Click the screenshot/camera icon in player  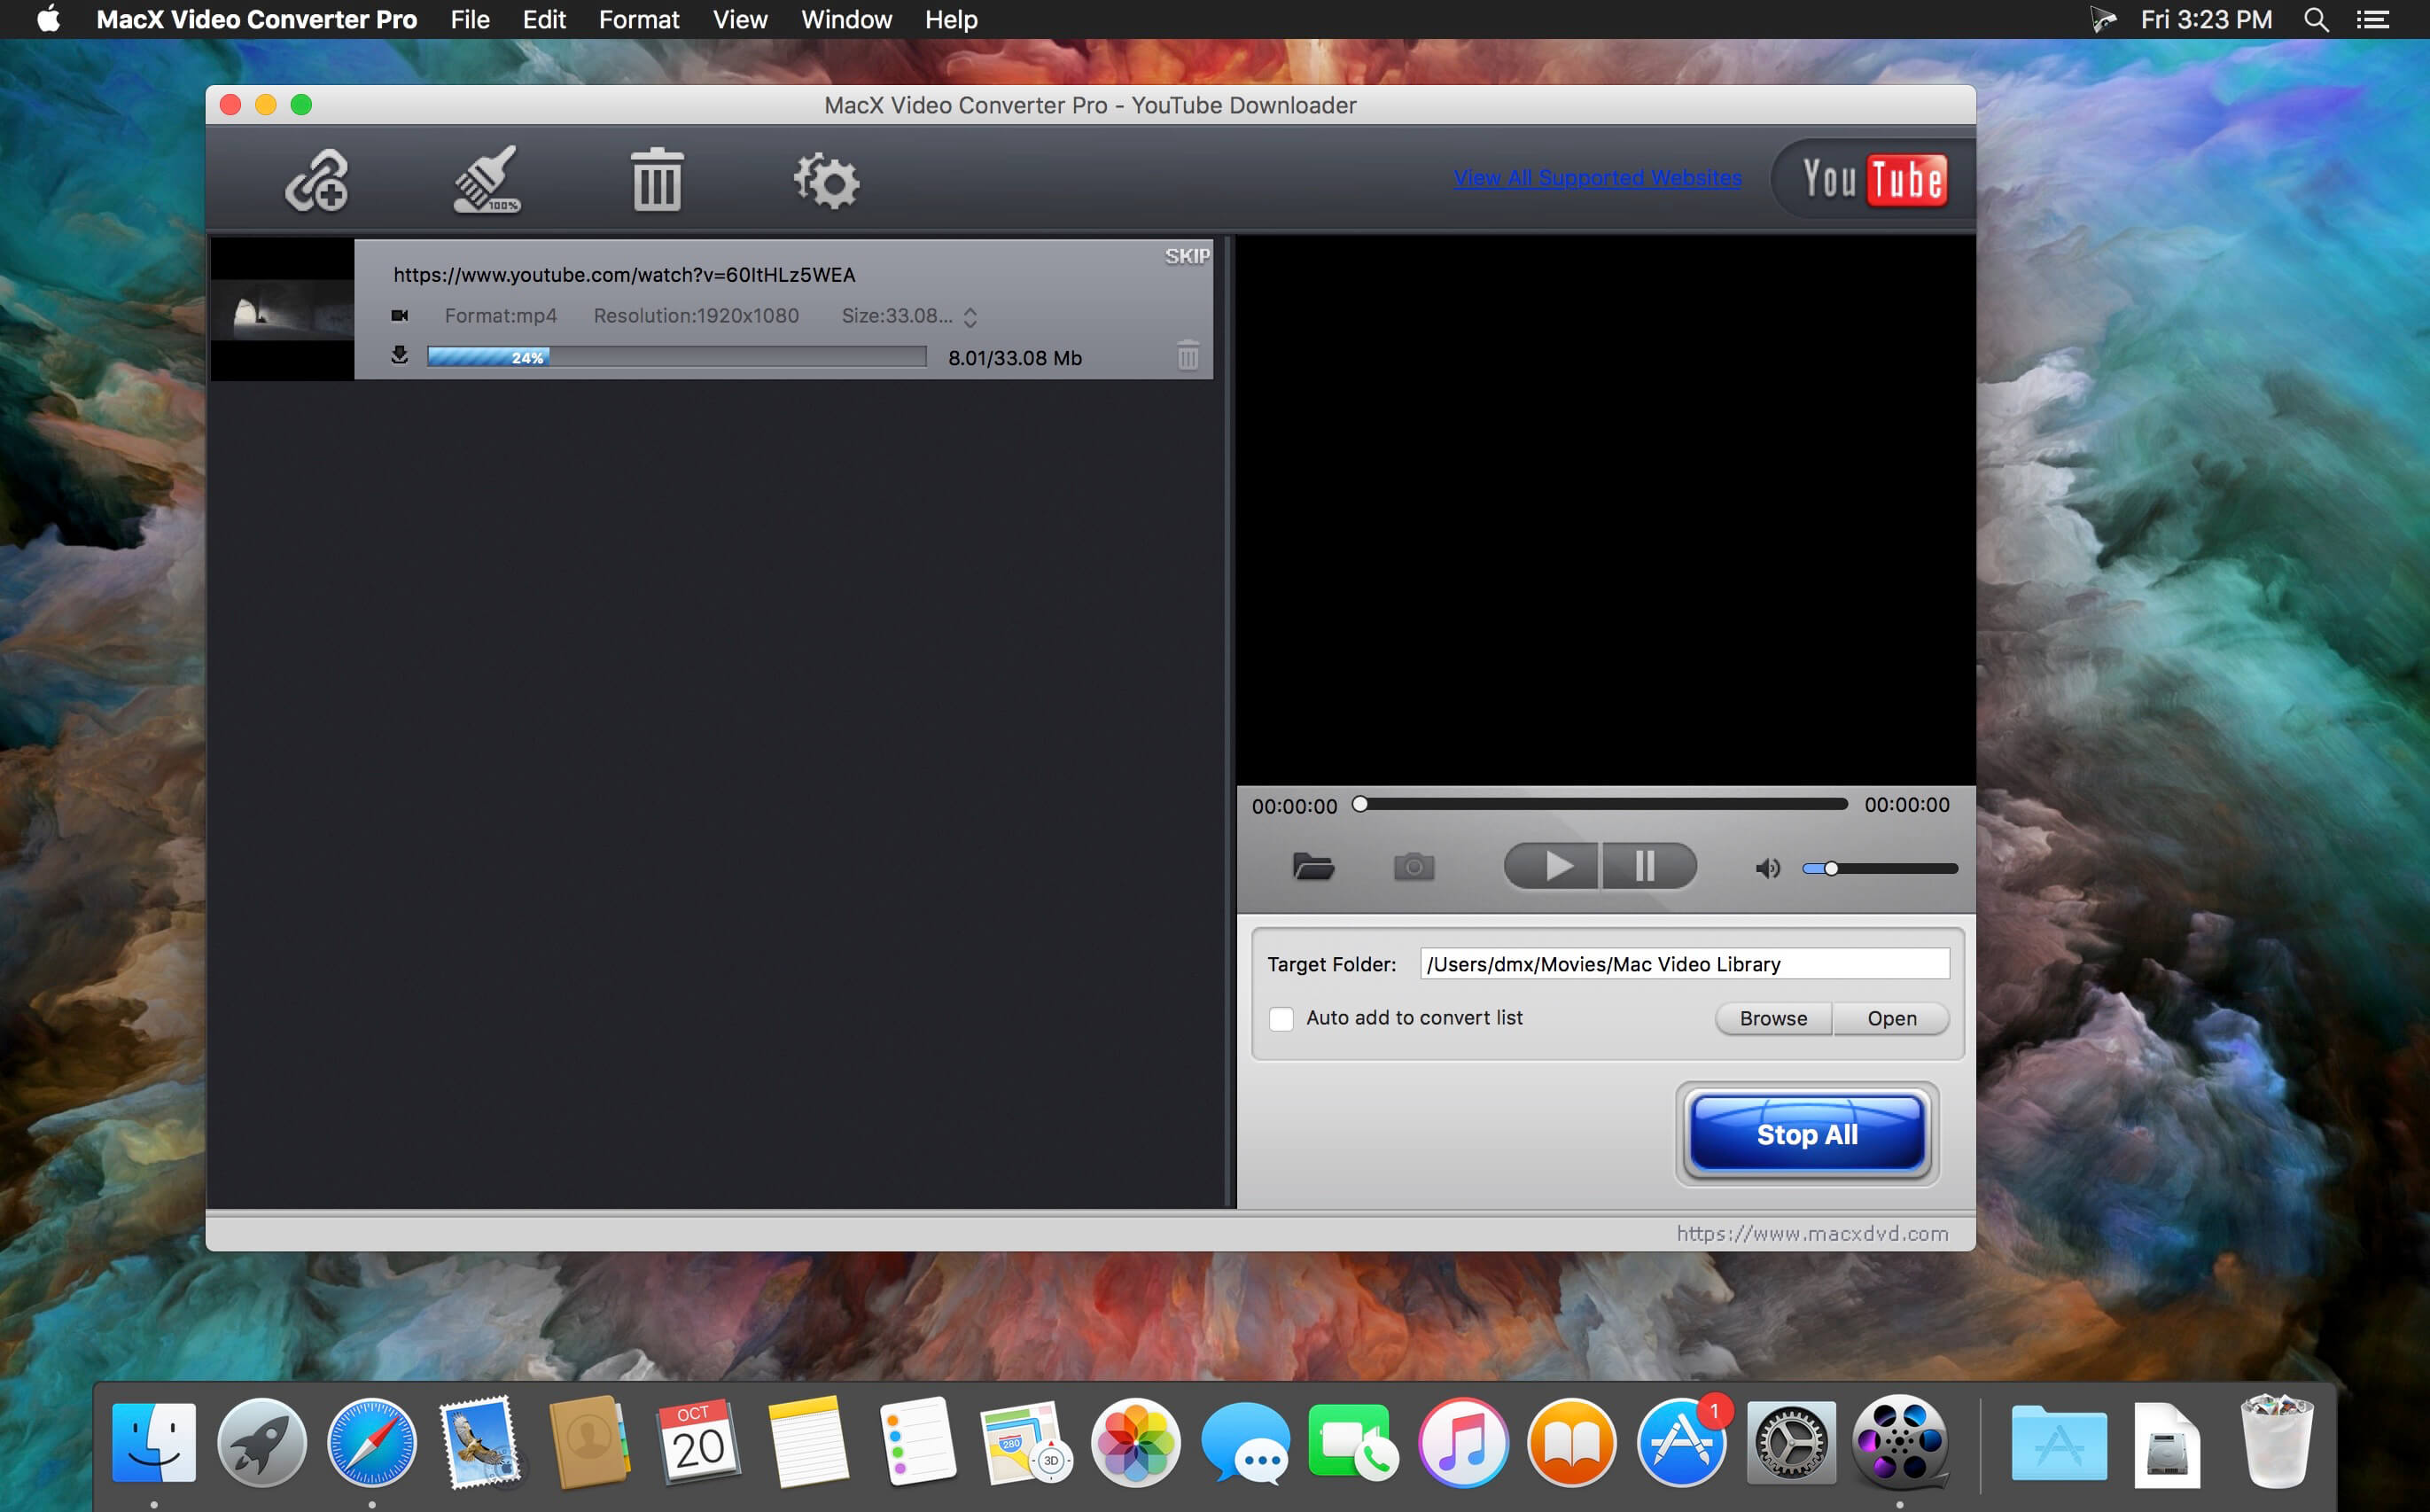click(1414, 864)
